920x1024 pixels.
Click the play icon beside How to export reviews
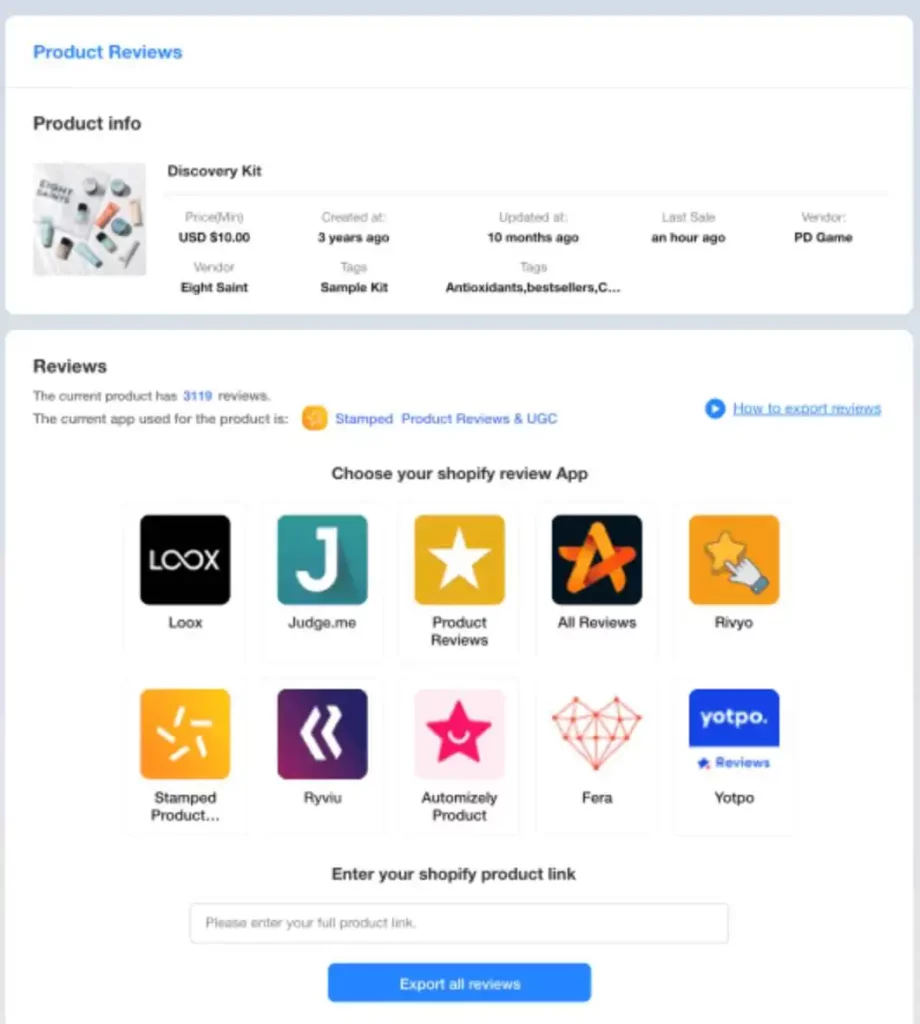pyautogui.click(x=715, y=408)
